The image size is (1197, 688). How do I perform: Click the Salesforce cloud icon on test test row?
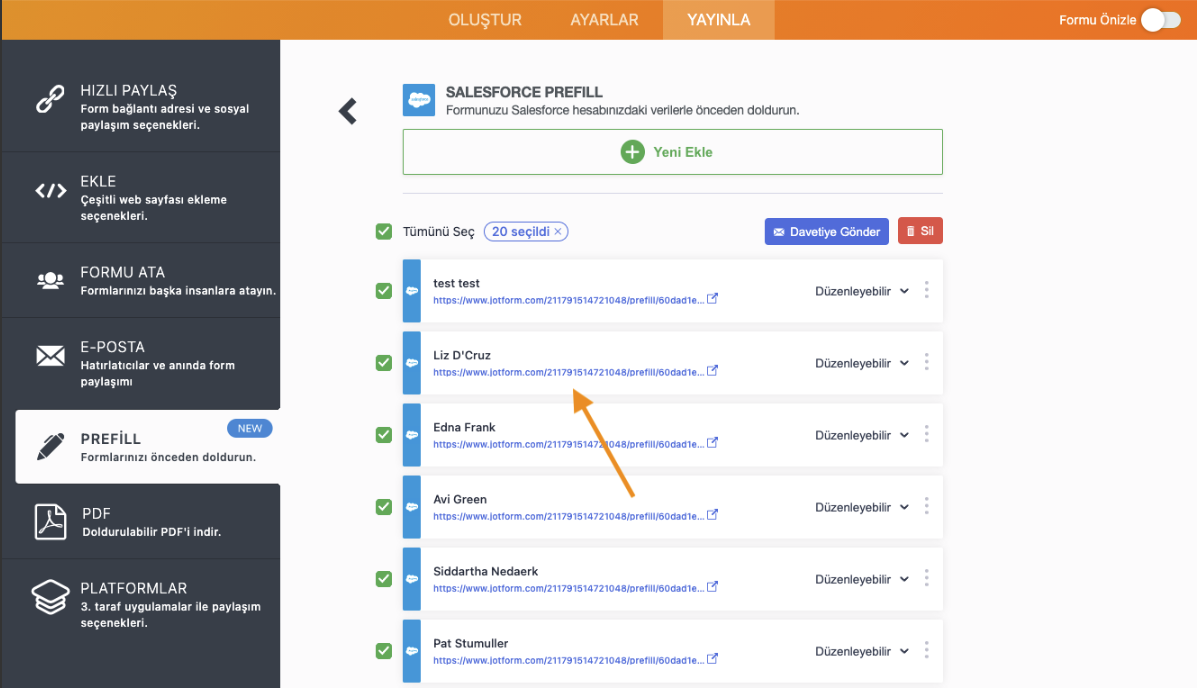pyautogui.click(x=411, y=291)
